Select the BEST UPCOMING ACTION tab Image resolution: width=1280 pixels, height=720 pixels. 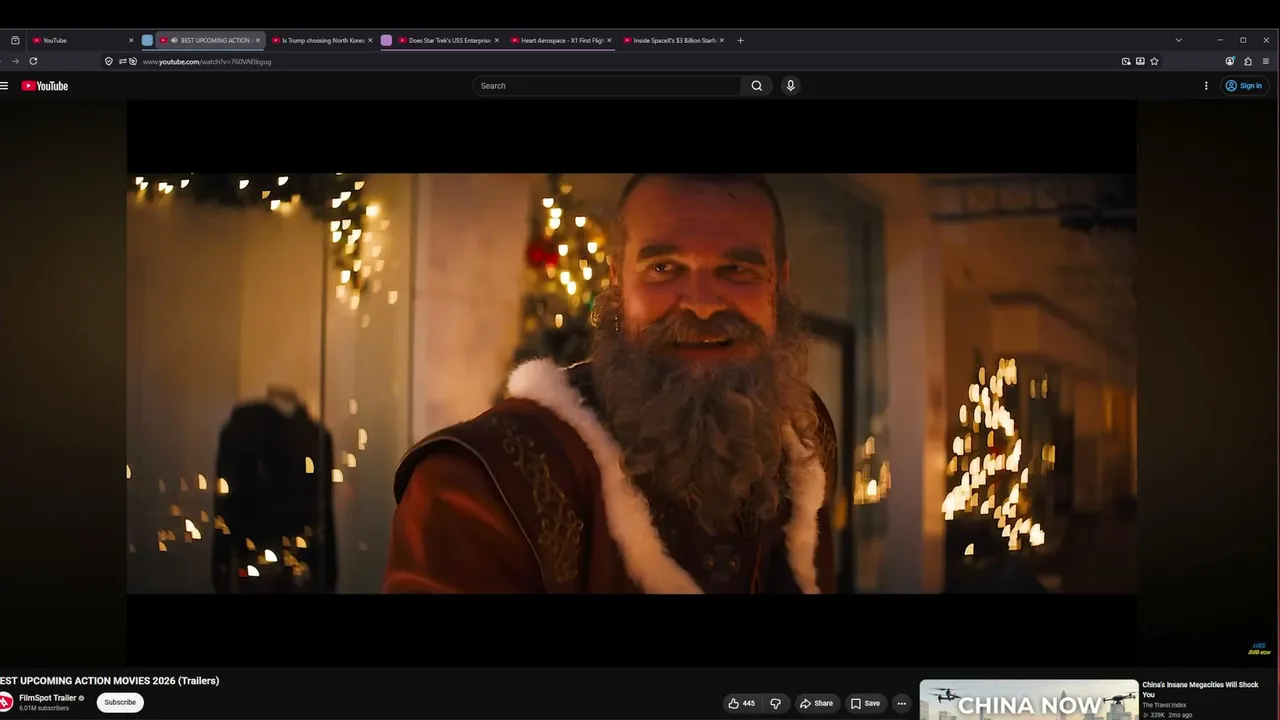pos(210,40)
